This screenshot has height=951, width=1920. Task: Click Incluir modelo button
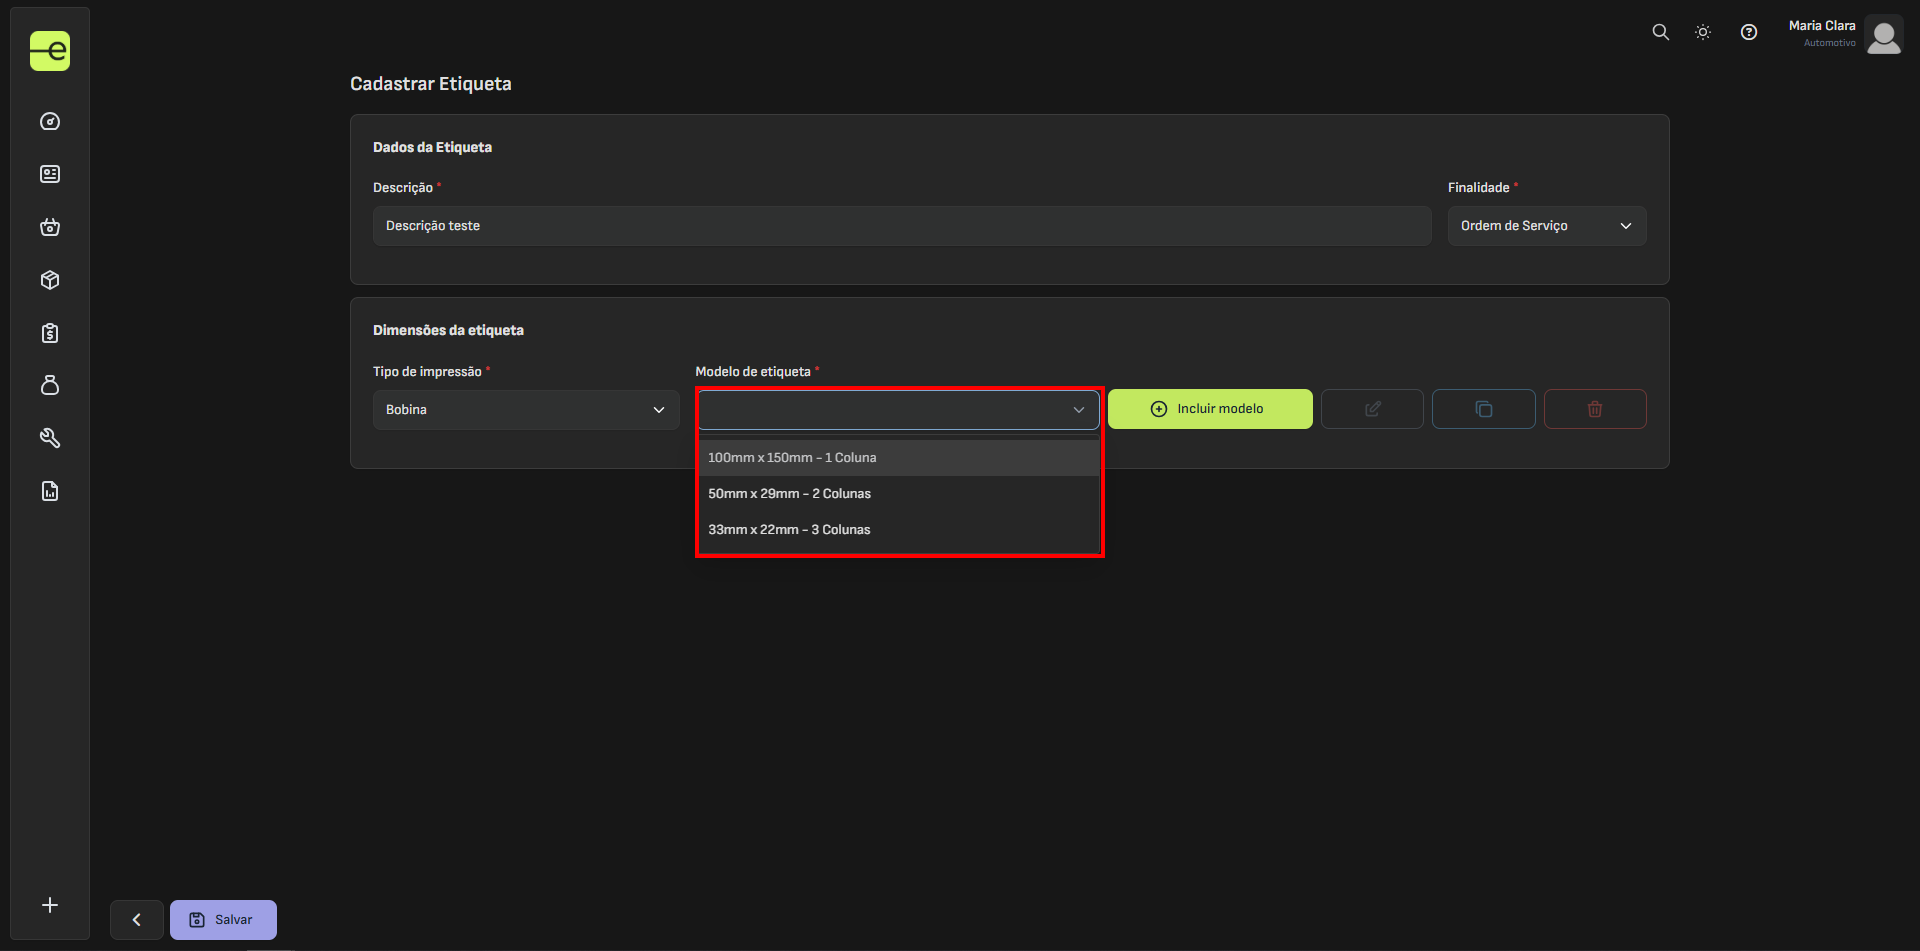click(1210, 409)
